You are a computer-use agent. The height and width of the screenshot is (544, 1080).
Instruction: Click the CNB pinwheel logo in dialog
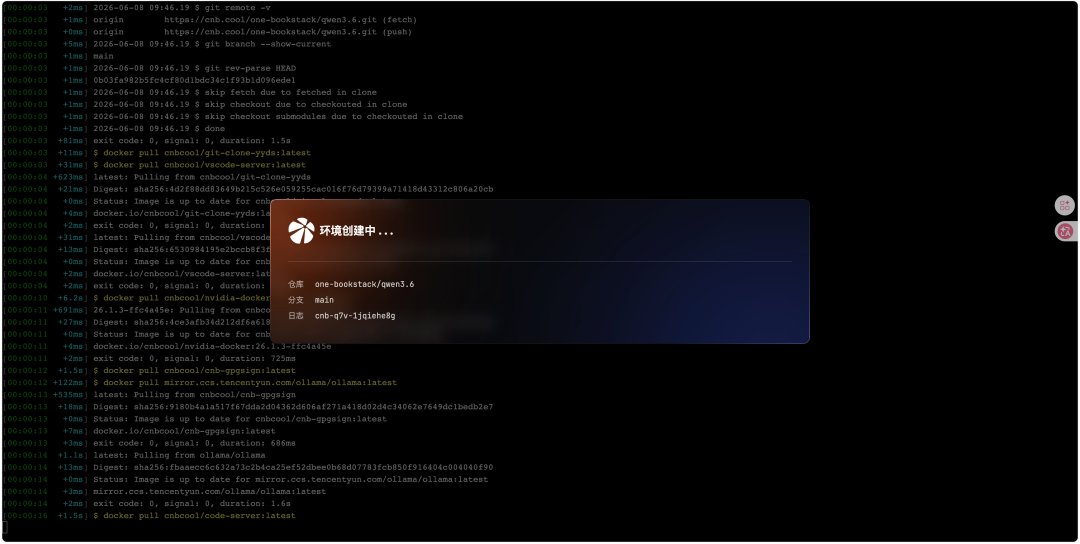point(301,231)
